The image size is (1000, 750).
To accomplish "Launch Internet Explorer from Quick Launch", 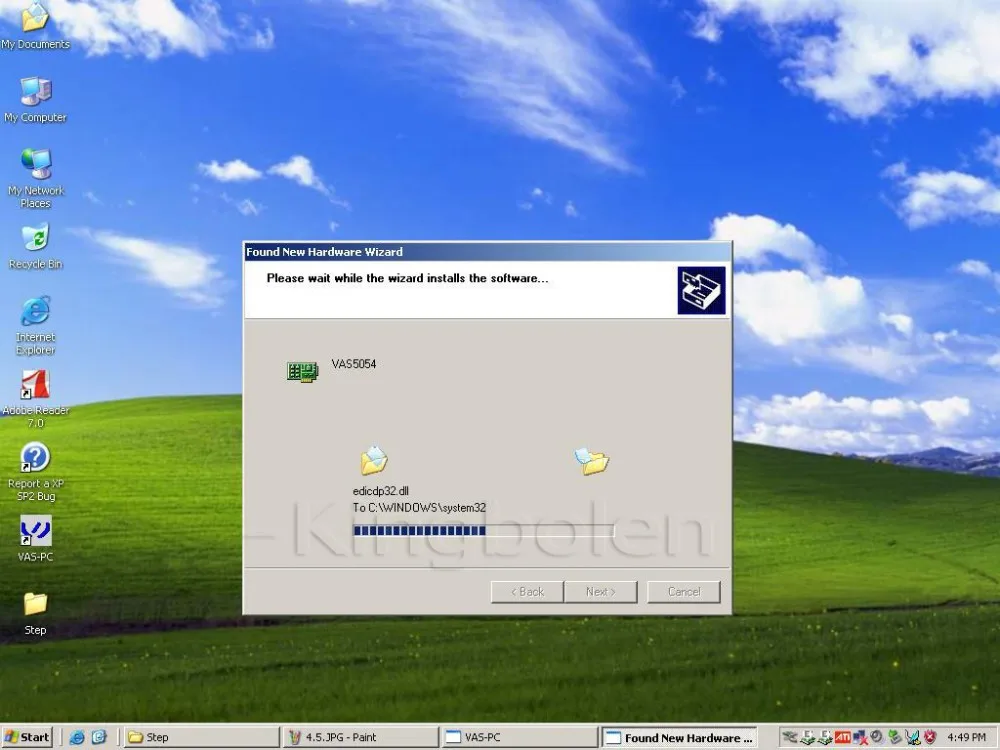I will click(77, 737).
